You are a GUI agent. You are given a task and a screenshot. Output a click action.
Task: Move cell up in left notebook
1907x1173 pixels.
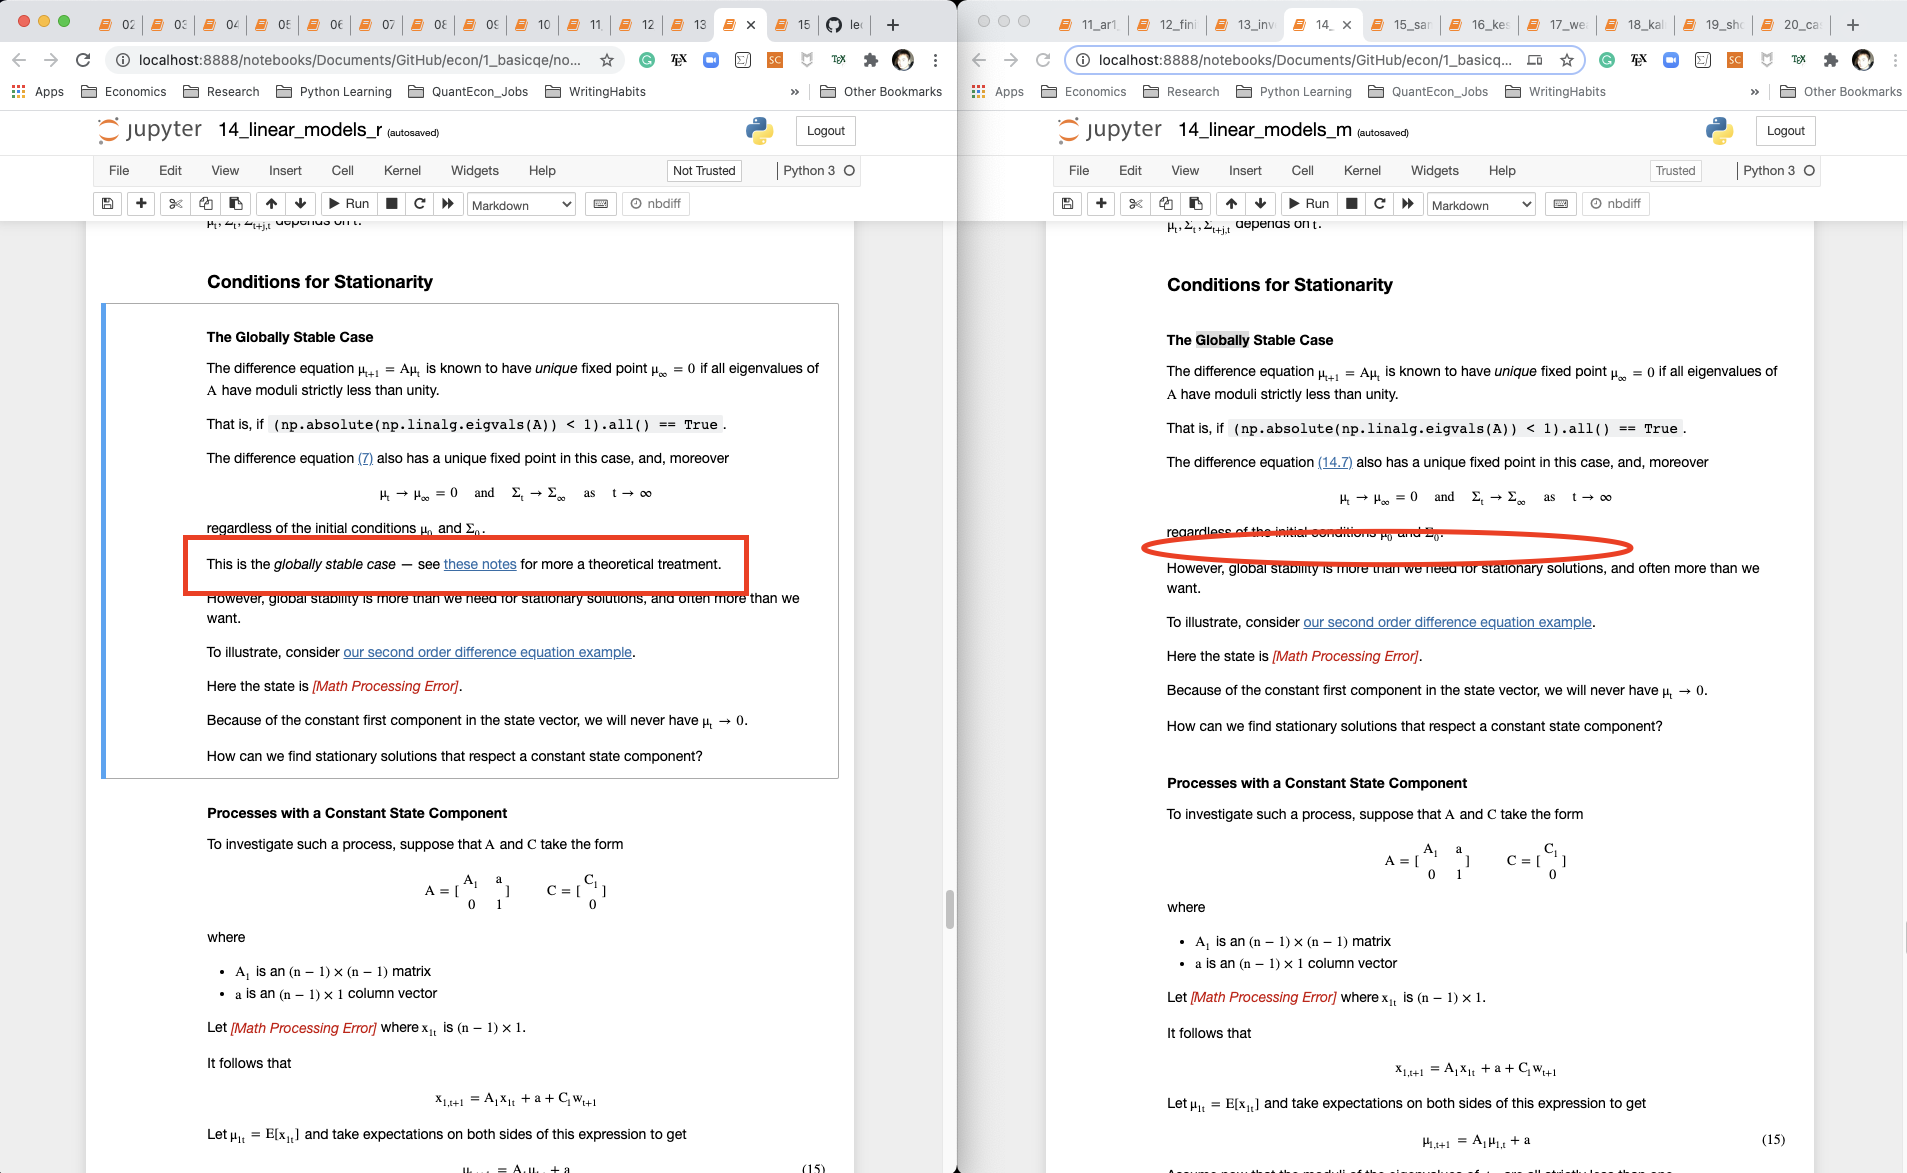click(x=271, y=204)
